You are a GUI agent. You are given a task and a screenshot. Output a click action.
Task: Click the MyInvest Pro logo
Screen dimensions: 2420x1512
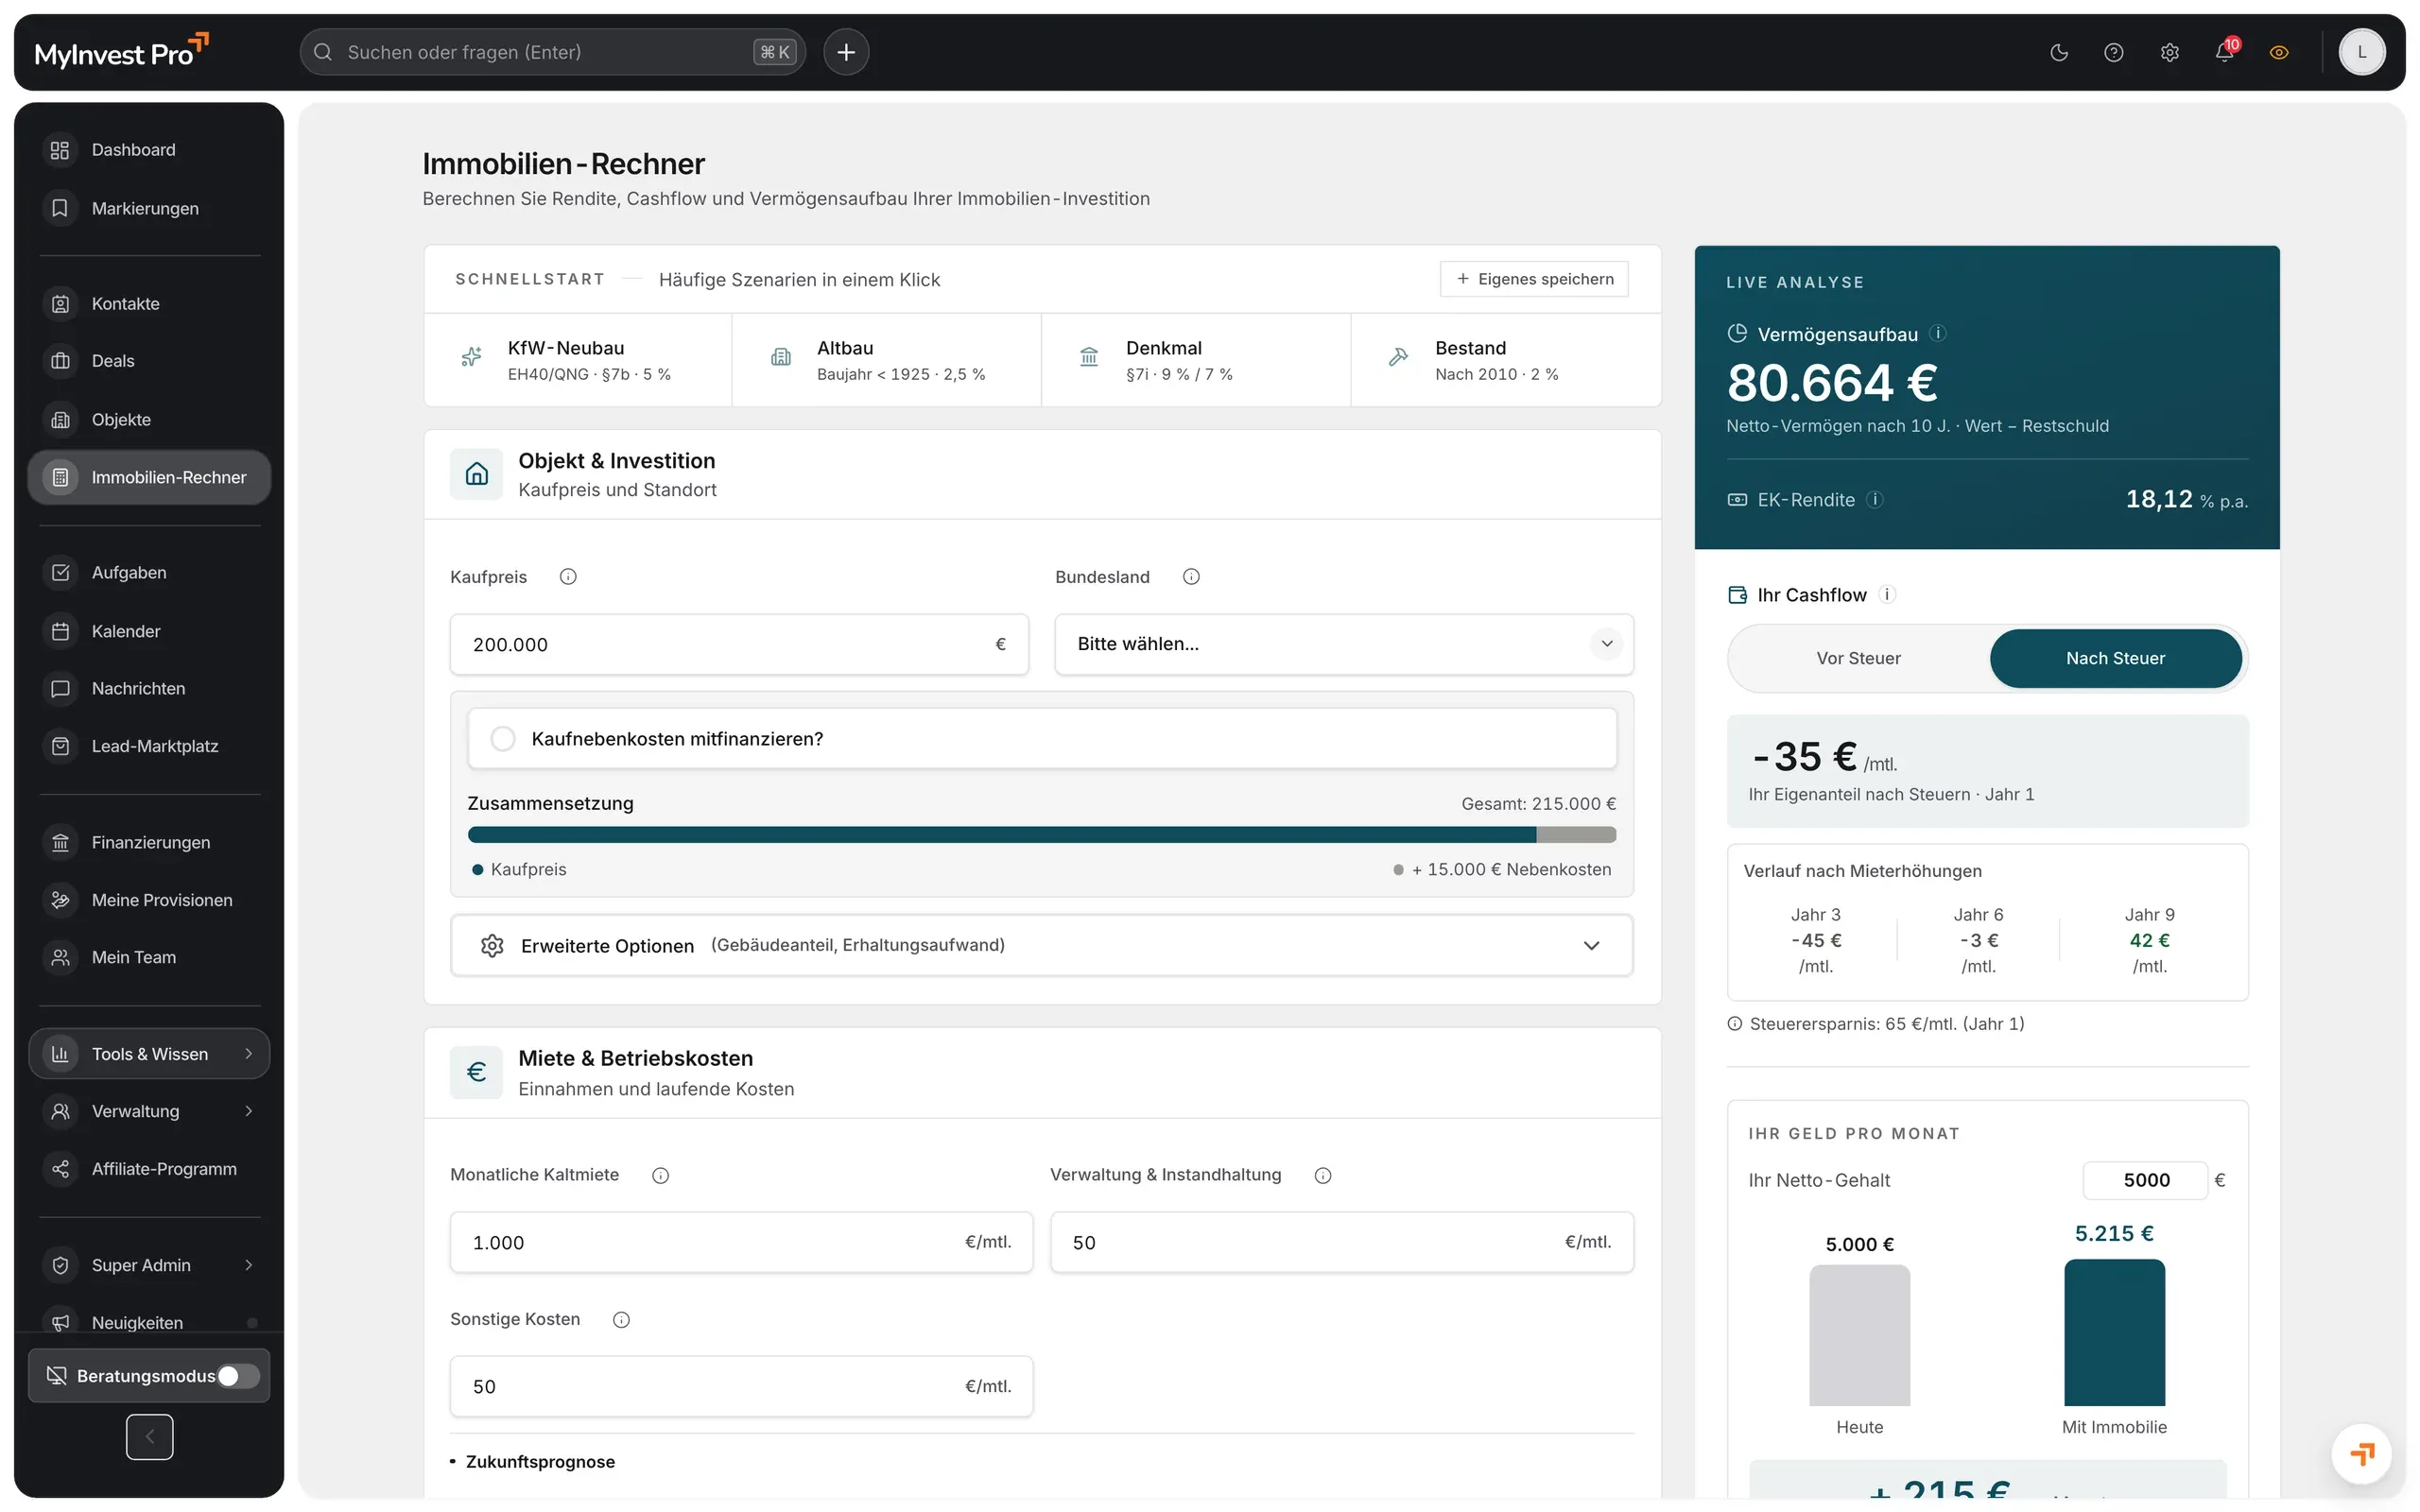pos(121,52)
